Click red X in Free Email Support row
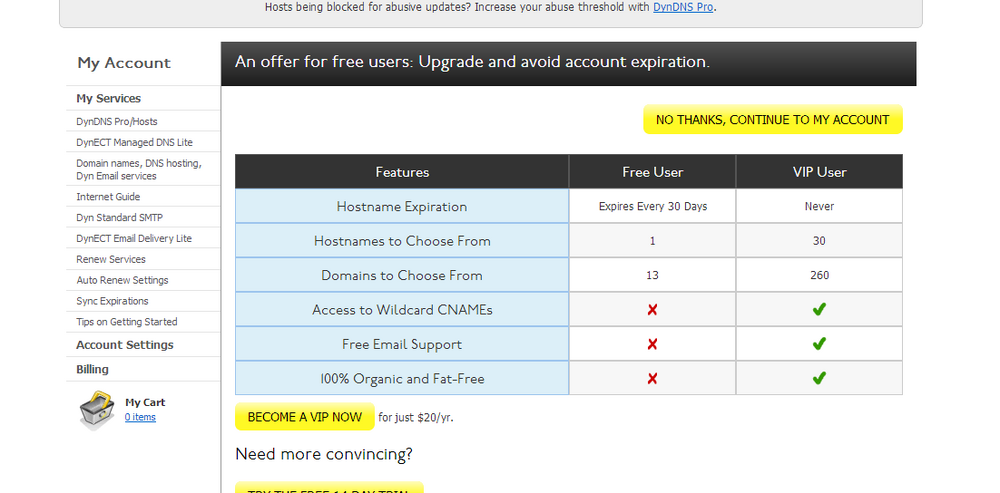Image resolution: width=1000 pixels, height=493 pixels. (x=652, y=344)
